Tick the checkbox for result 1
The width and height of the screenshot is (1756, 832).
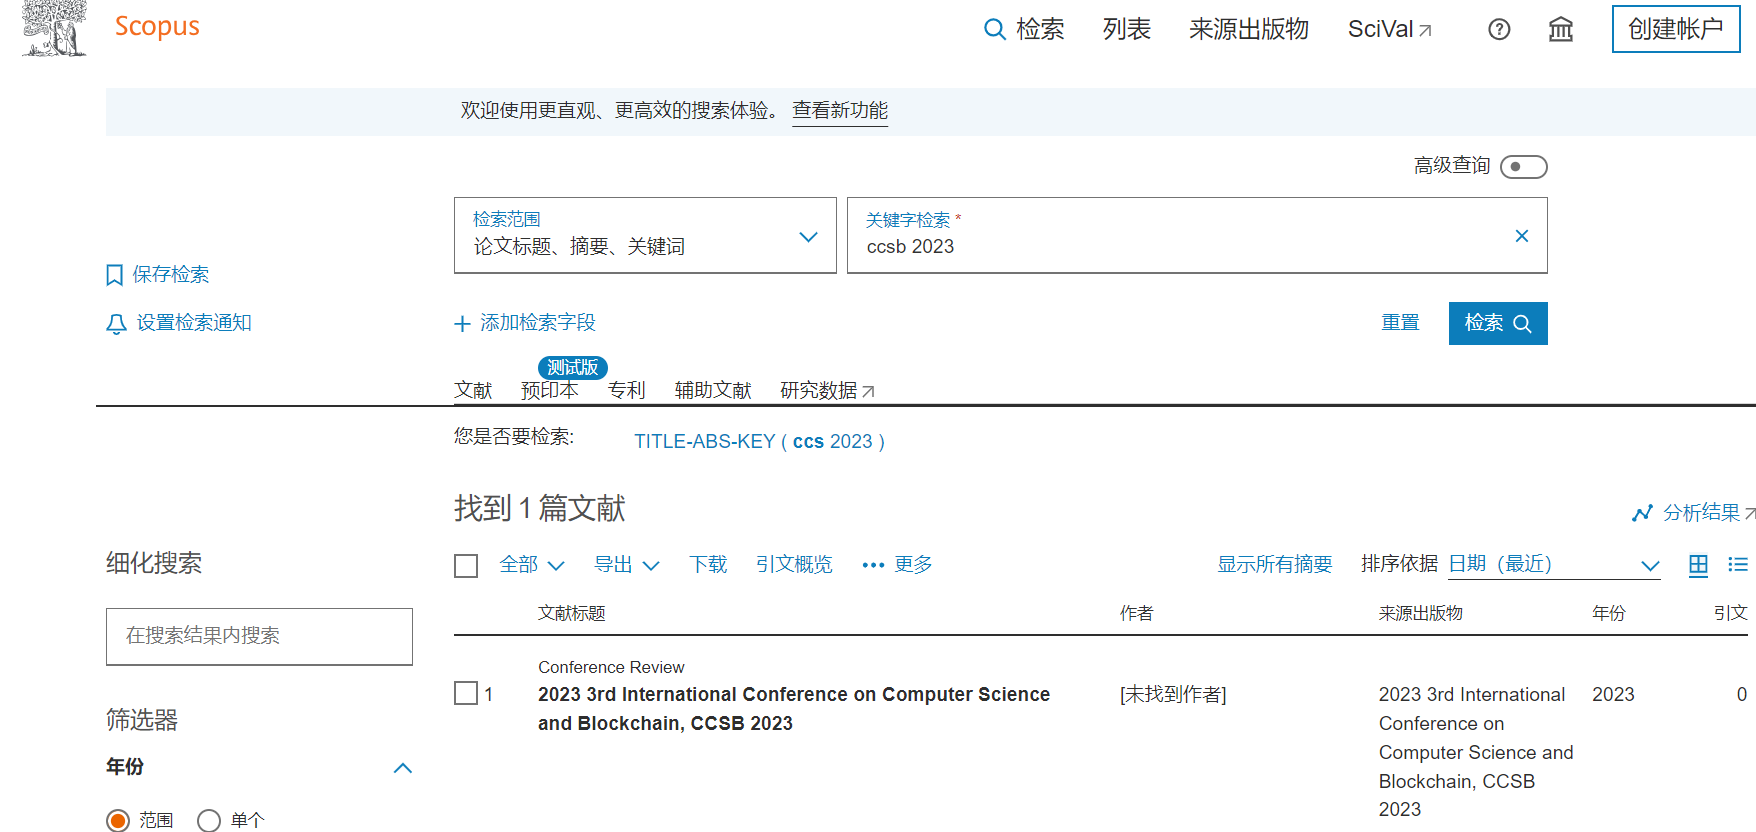point(466,693)
